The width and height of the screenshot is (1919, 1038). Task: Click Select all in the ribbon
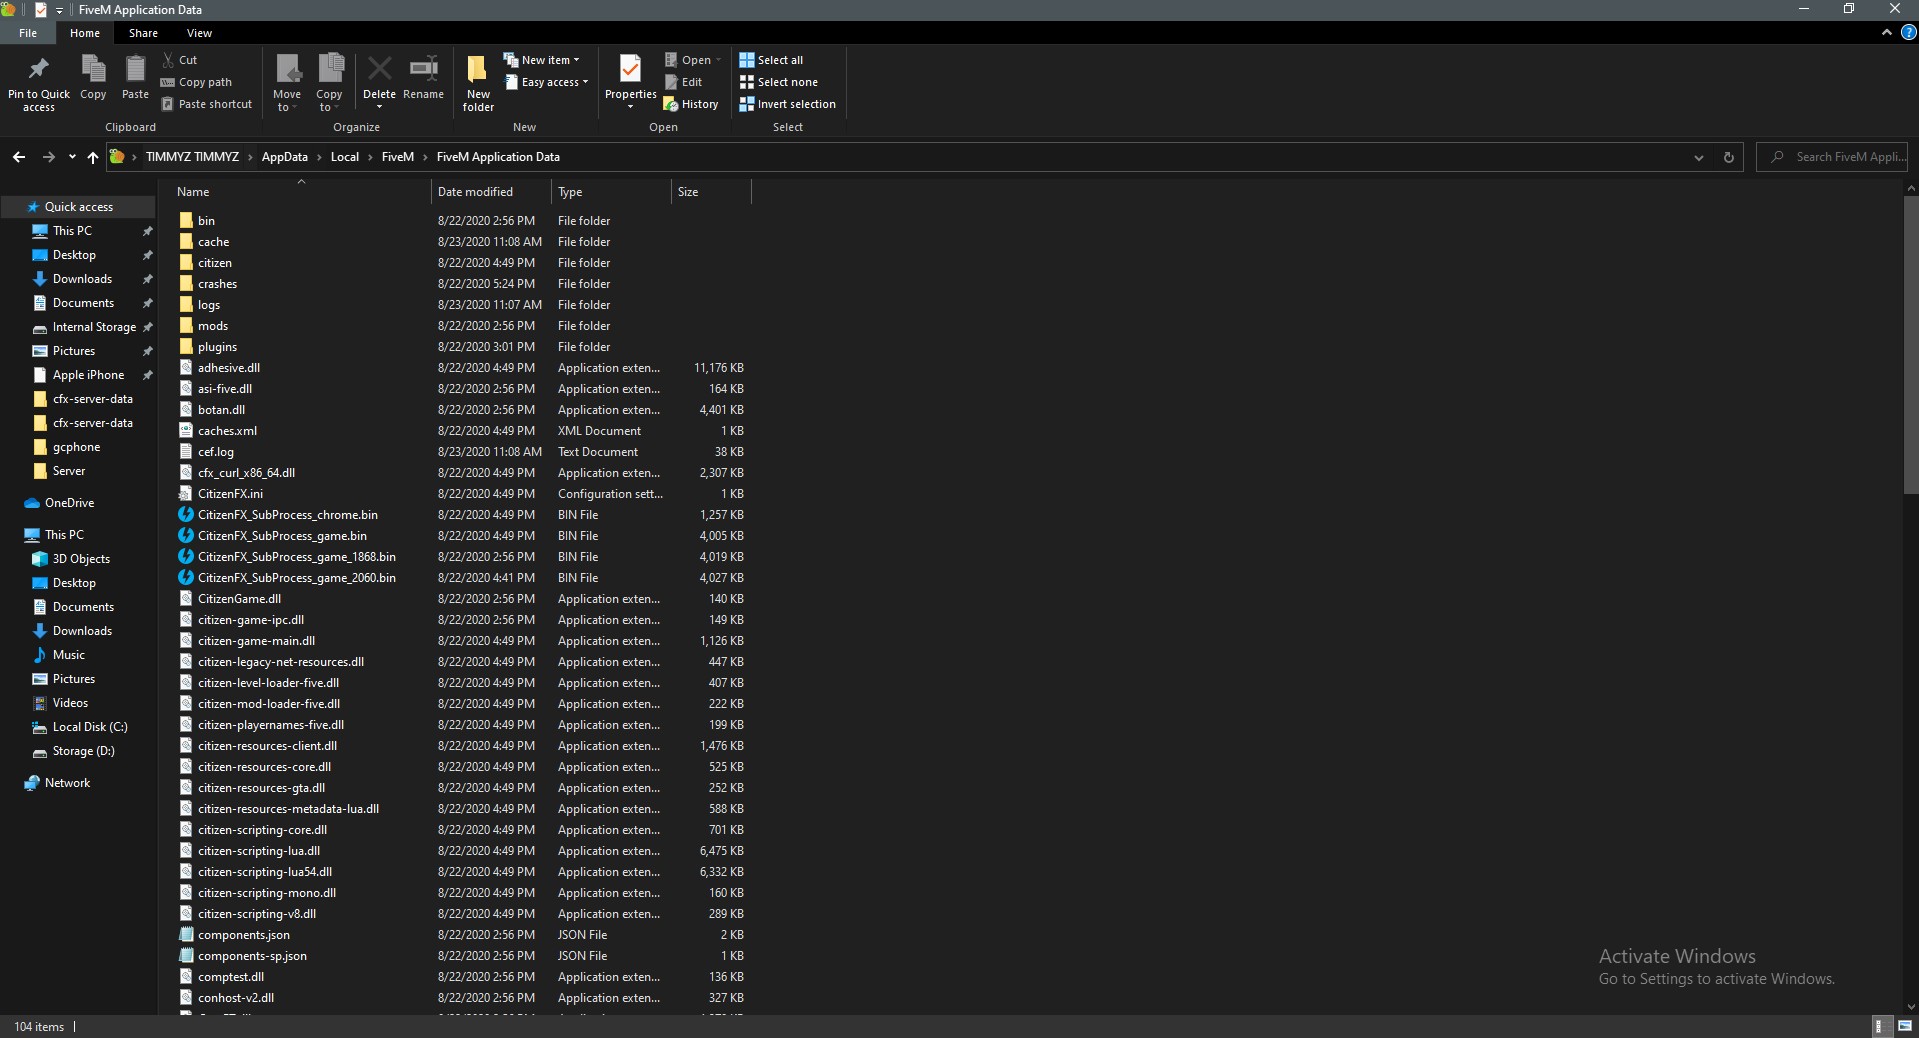[771, 59]
